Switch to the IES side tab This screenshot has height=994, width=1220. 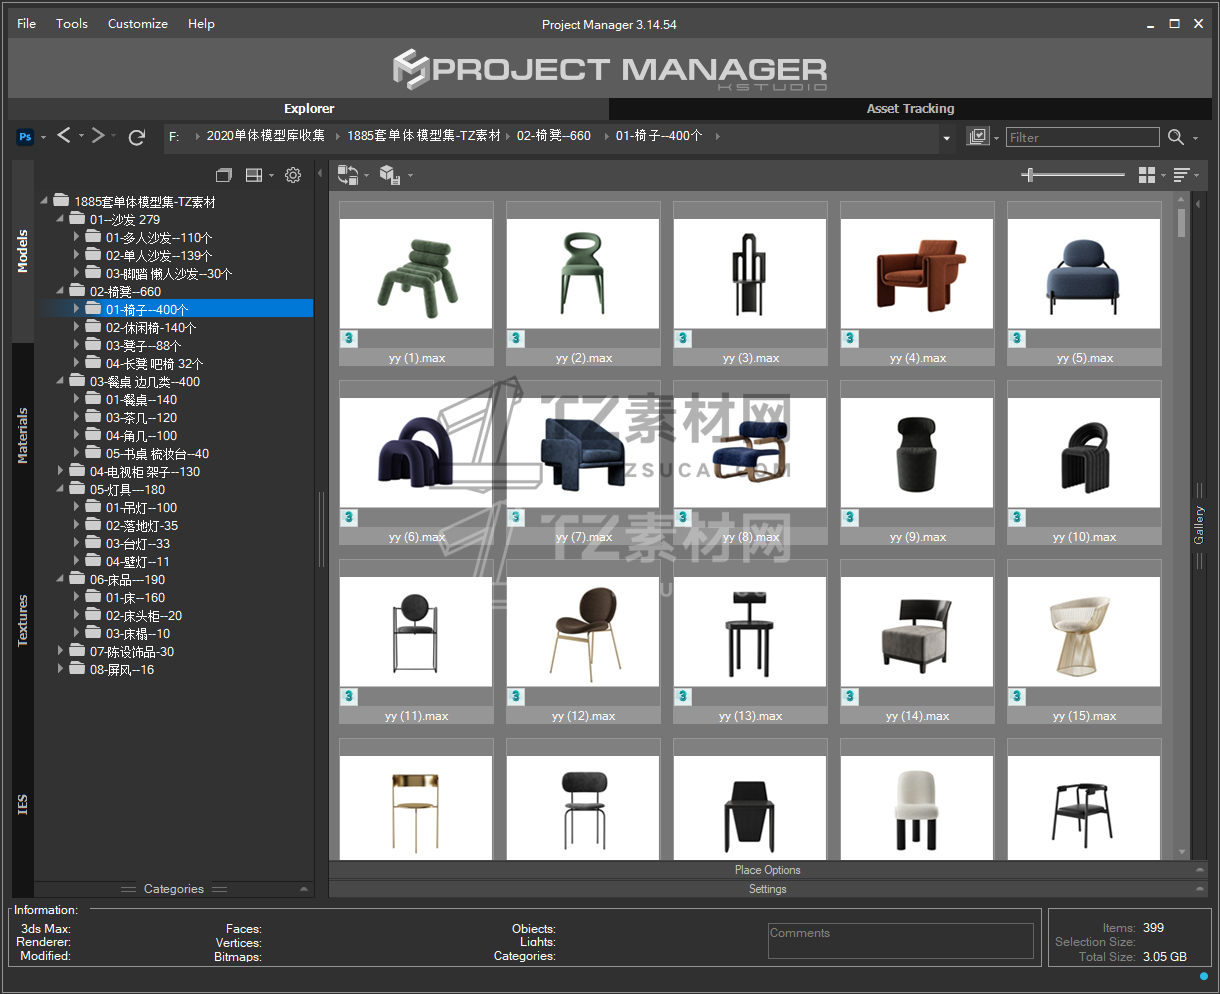tap(22, 804)
